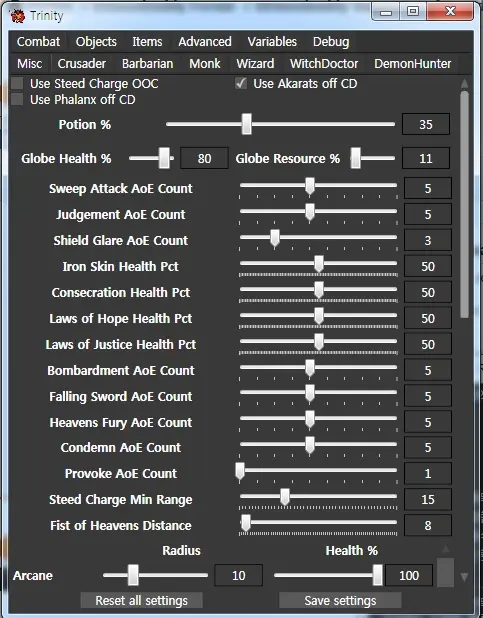Click the Globe Health % value field
The width and height of the screenshot is (483, 618).
coord(204,158)
